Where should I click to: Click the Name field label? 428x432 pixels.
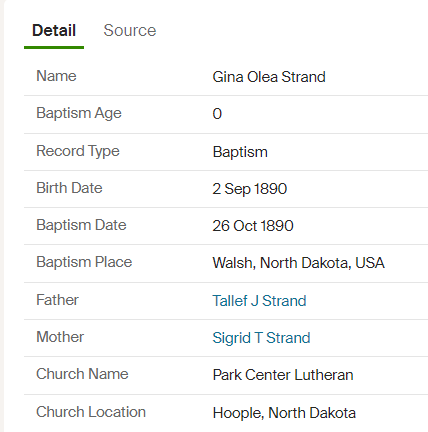56,76
